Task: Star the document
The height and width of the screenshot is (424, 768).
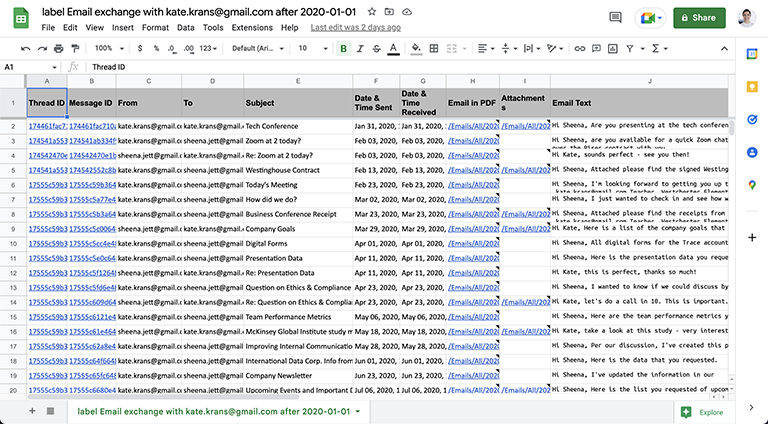Action: coord(372,12)
